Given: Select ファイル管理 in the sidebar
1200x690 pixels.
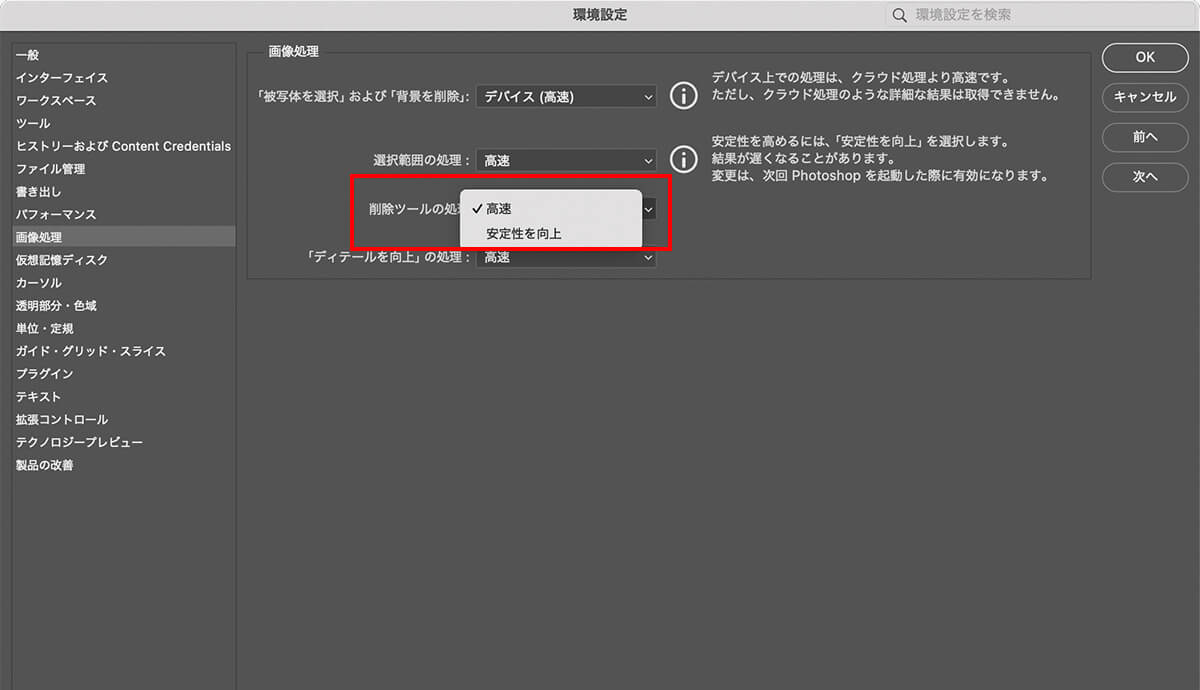Looking at the screenshot, I should [x=124, y=169].
